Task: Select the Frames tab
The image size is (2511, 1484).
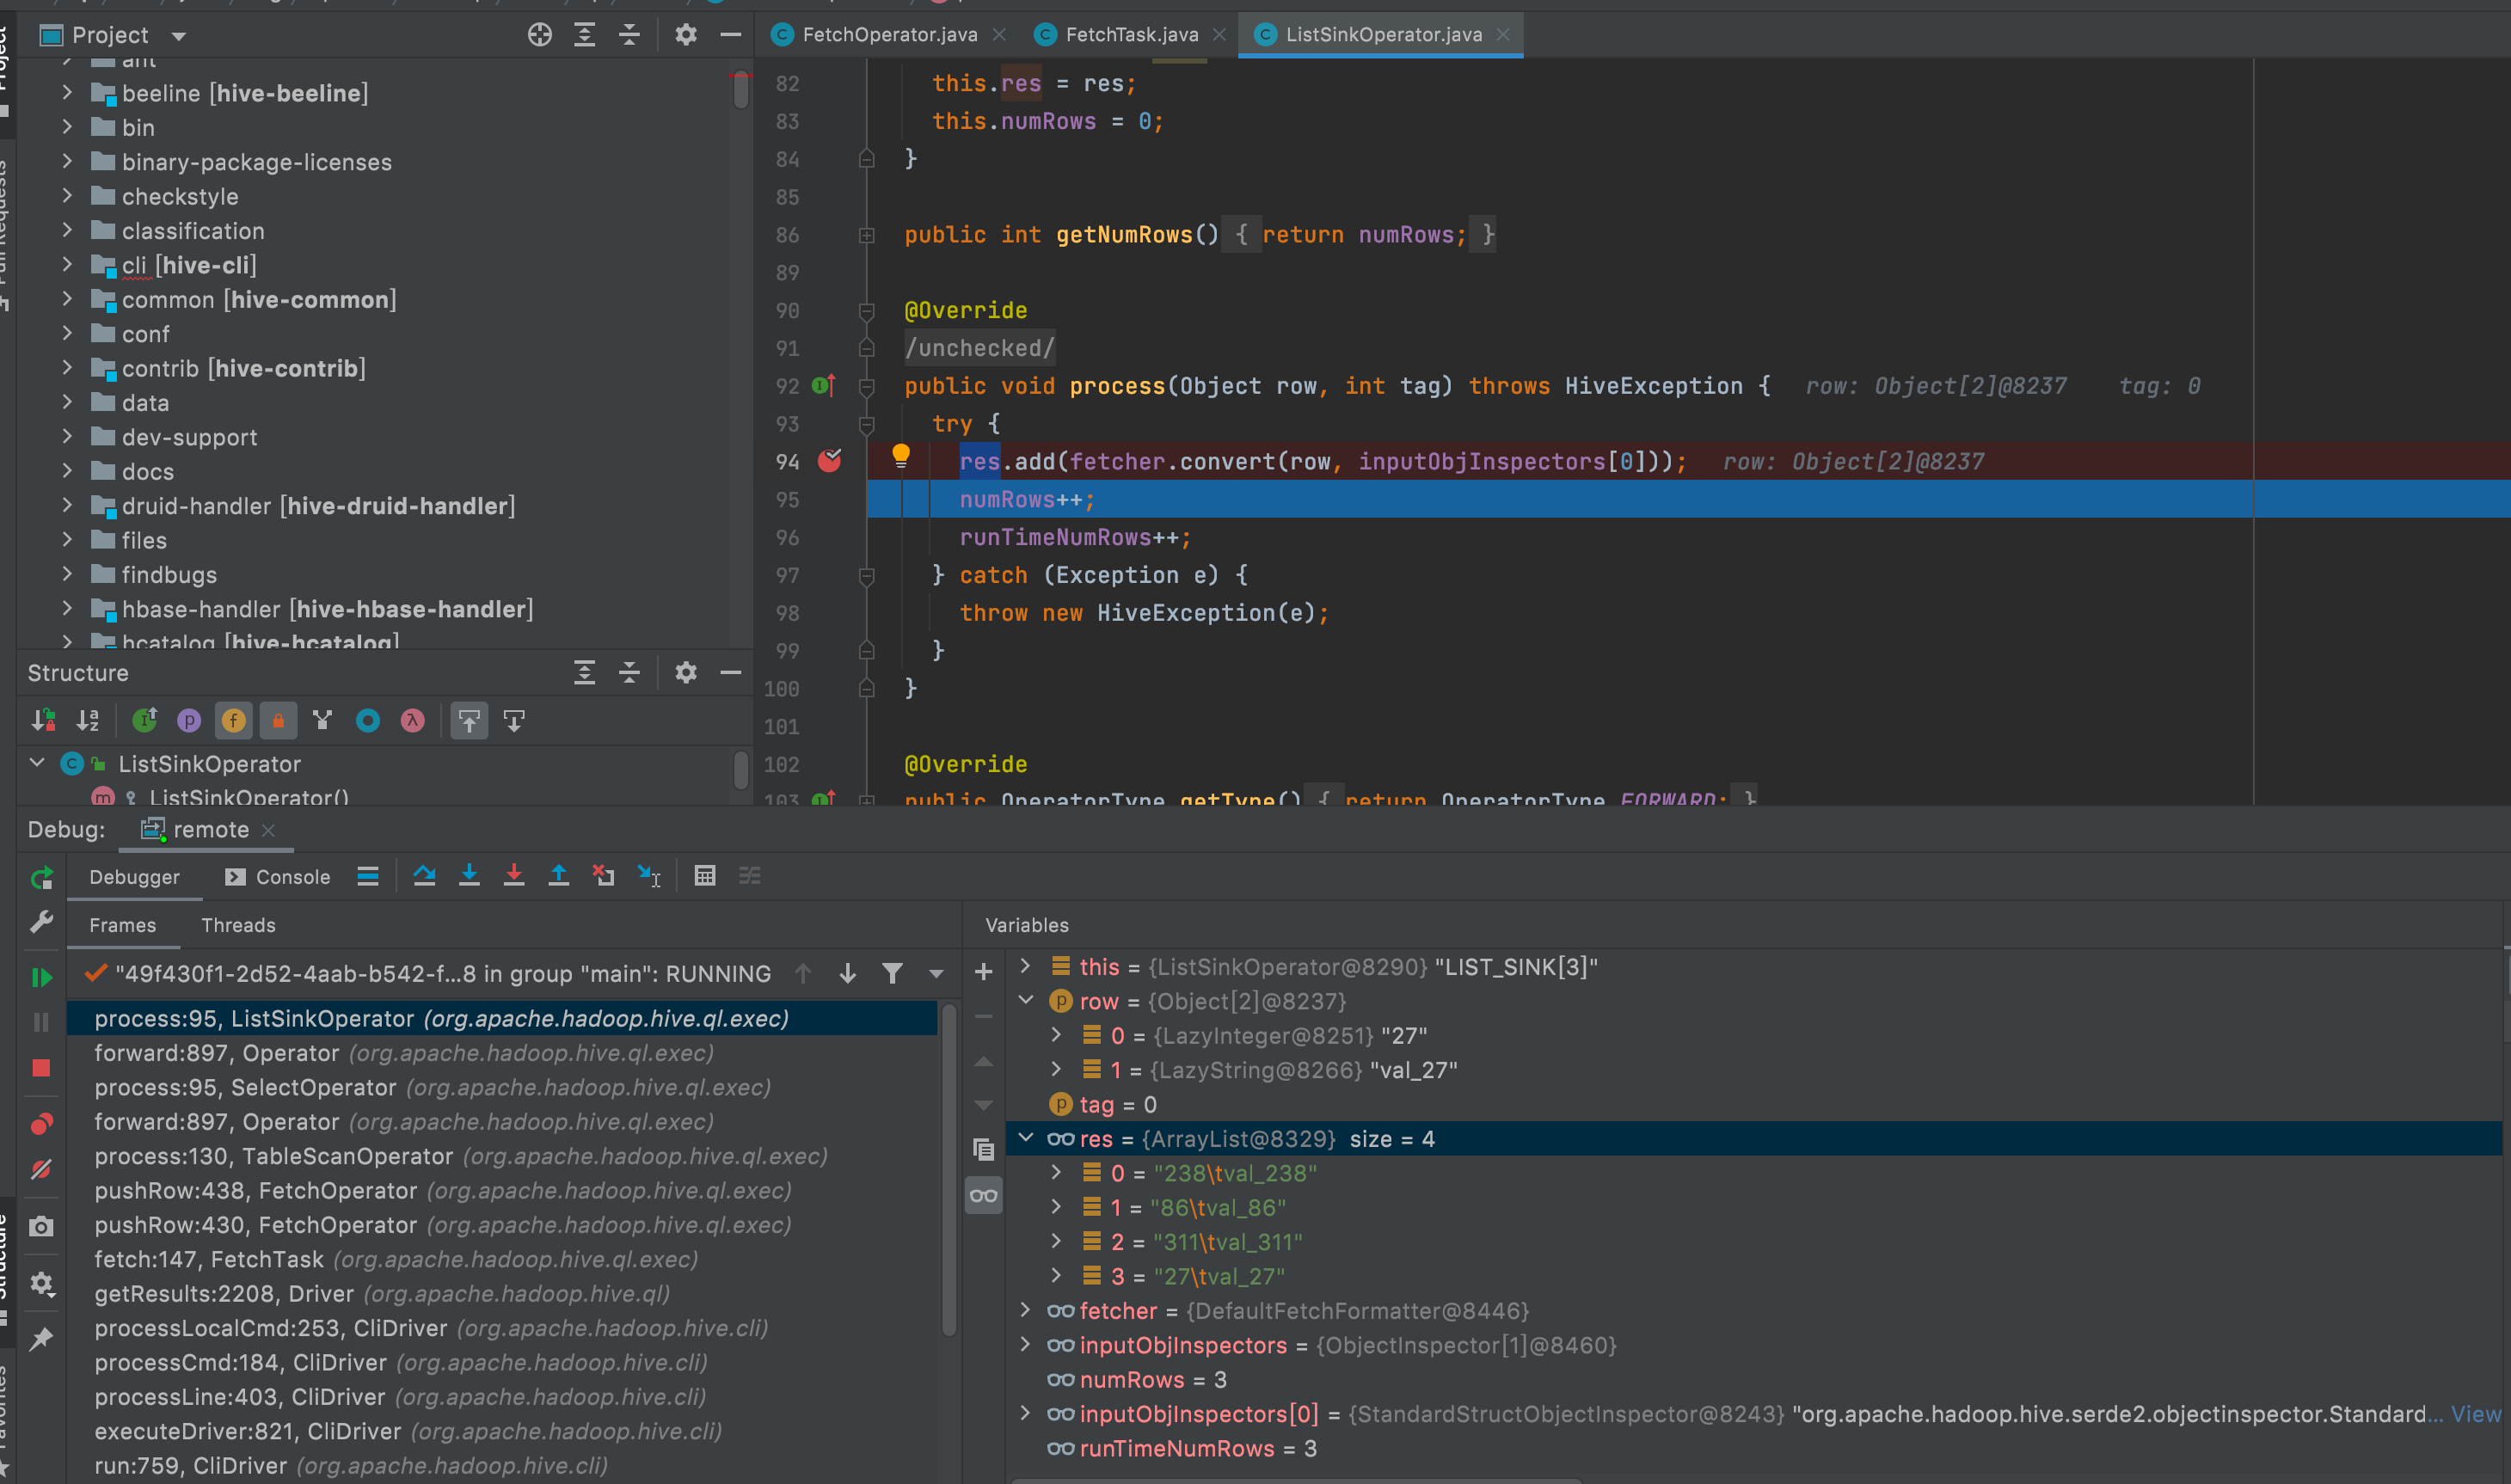Action: tap(122, 925)
